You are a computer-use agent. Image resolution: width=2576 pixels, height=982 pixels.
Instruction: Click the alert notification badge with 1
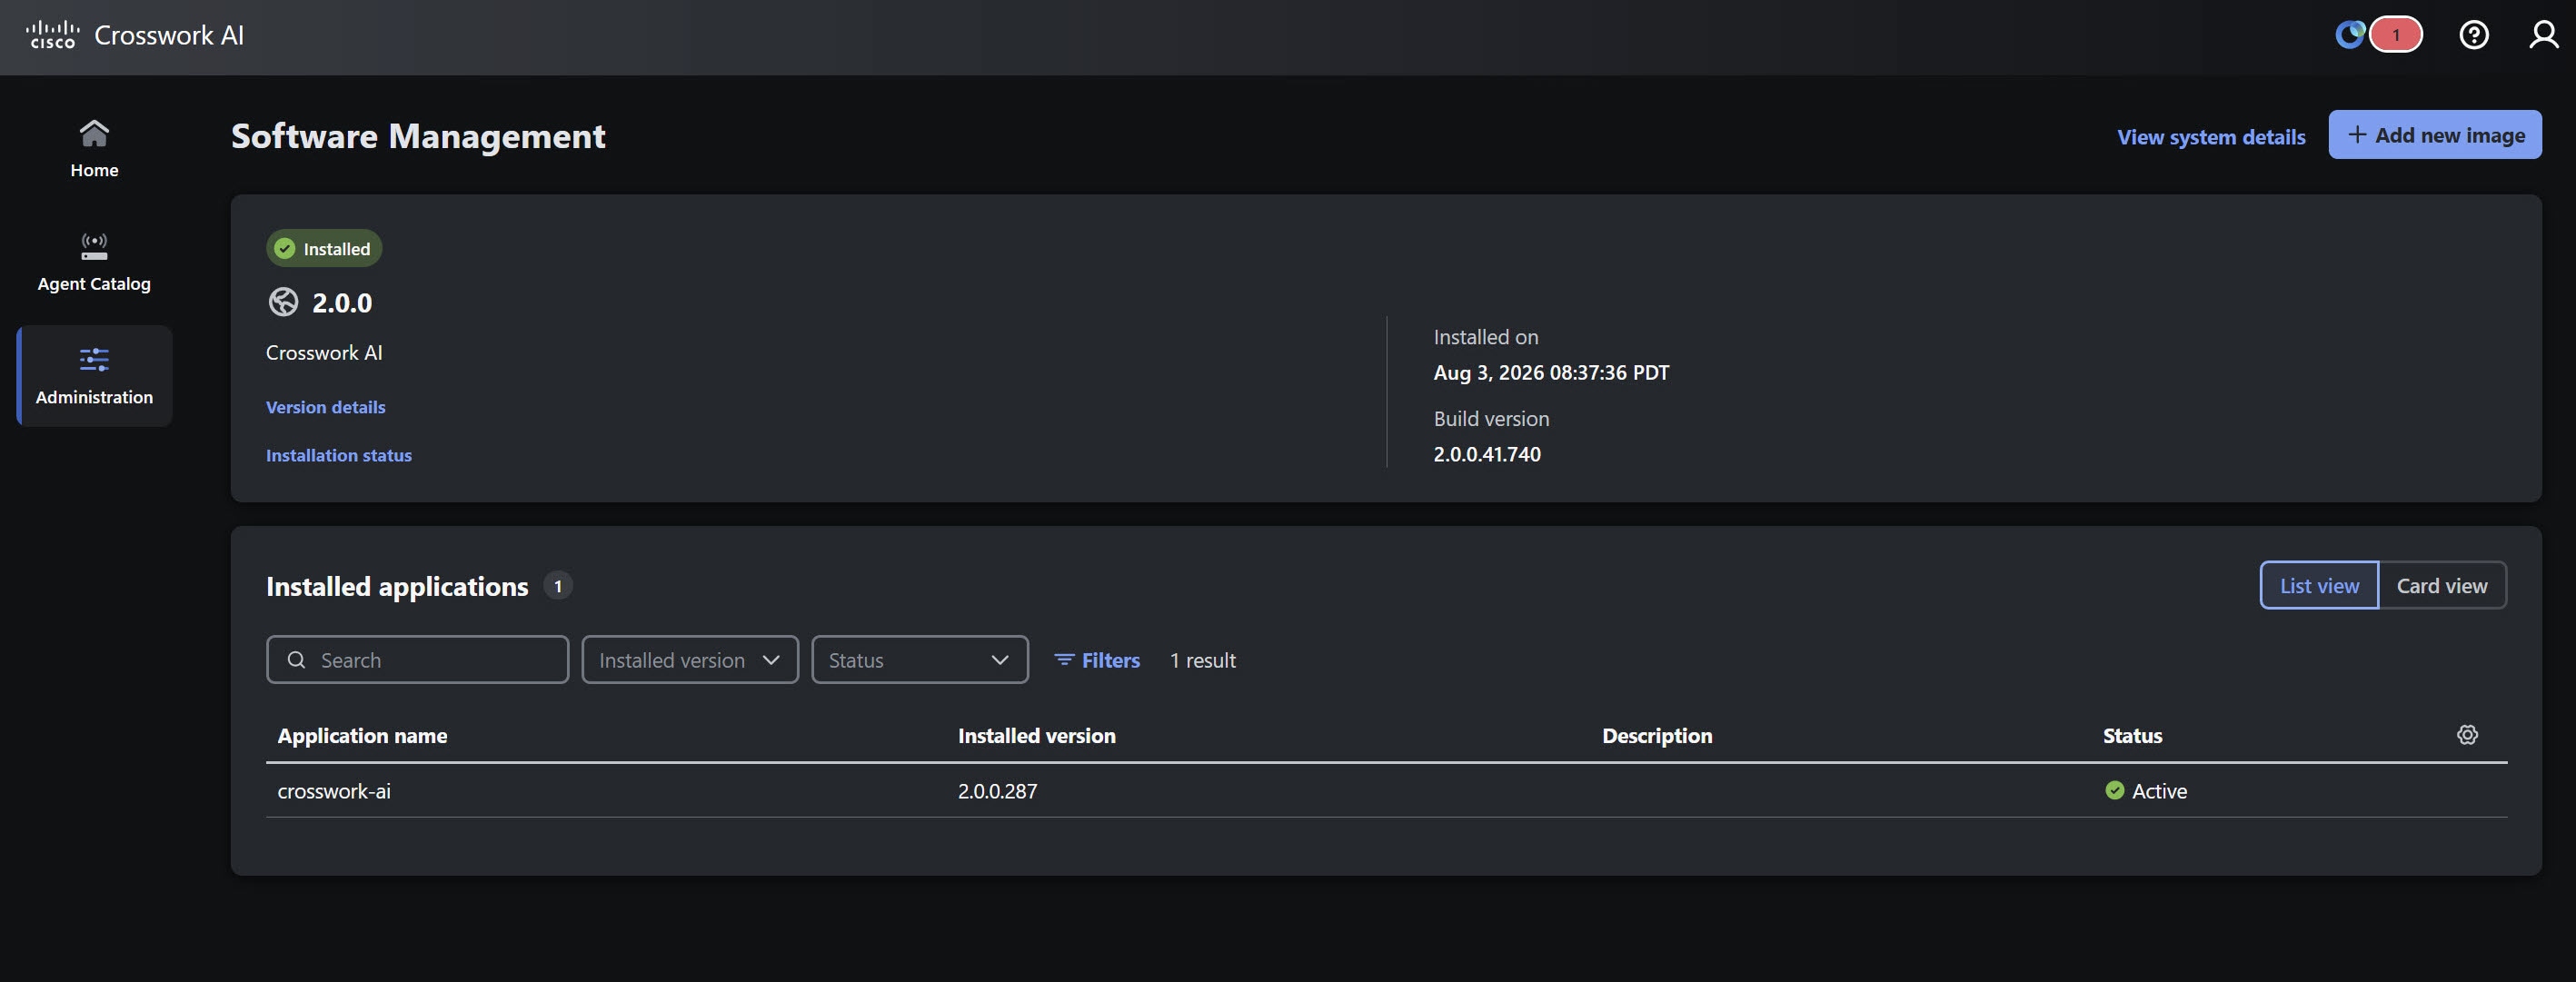pyautogui.click(x=2395, y=35)
